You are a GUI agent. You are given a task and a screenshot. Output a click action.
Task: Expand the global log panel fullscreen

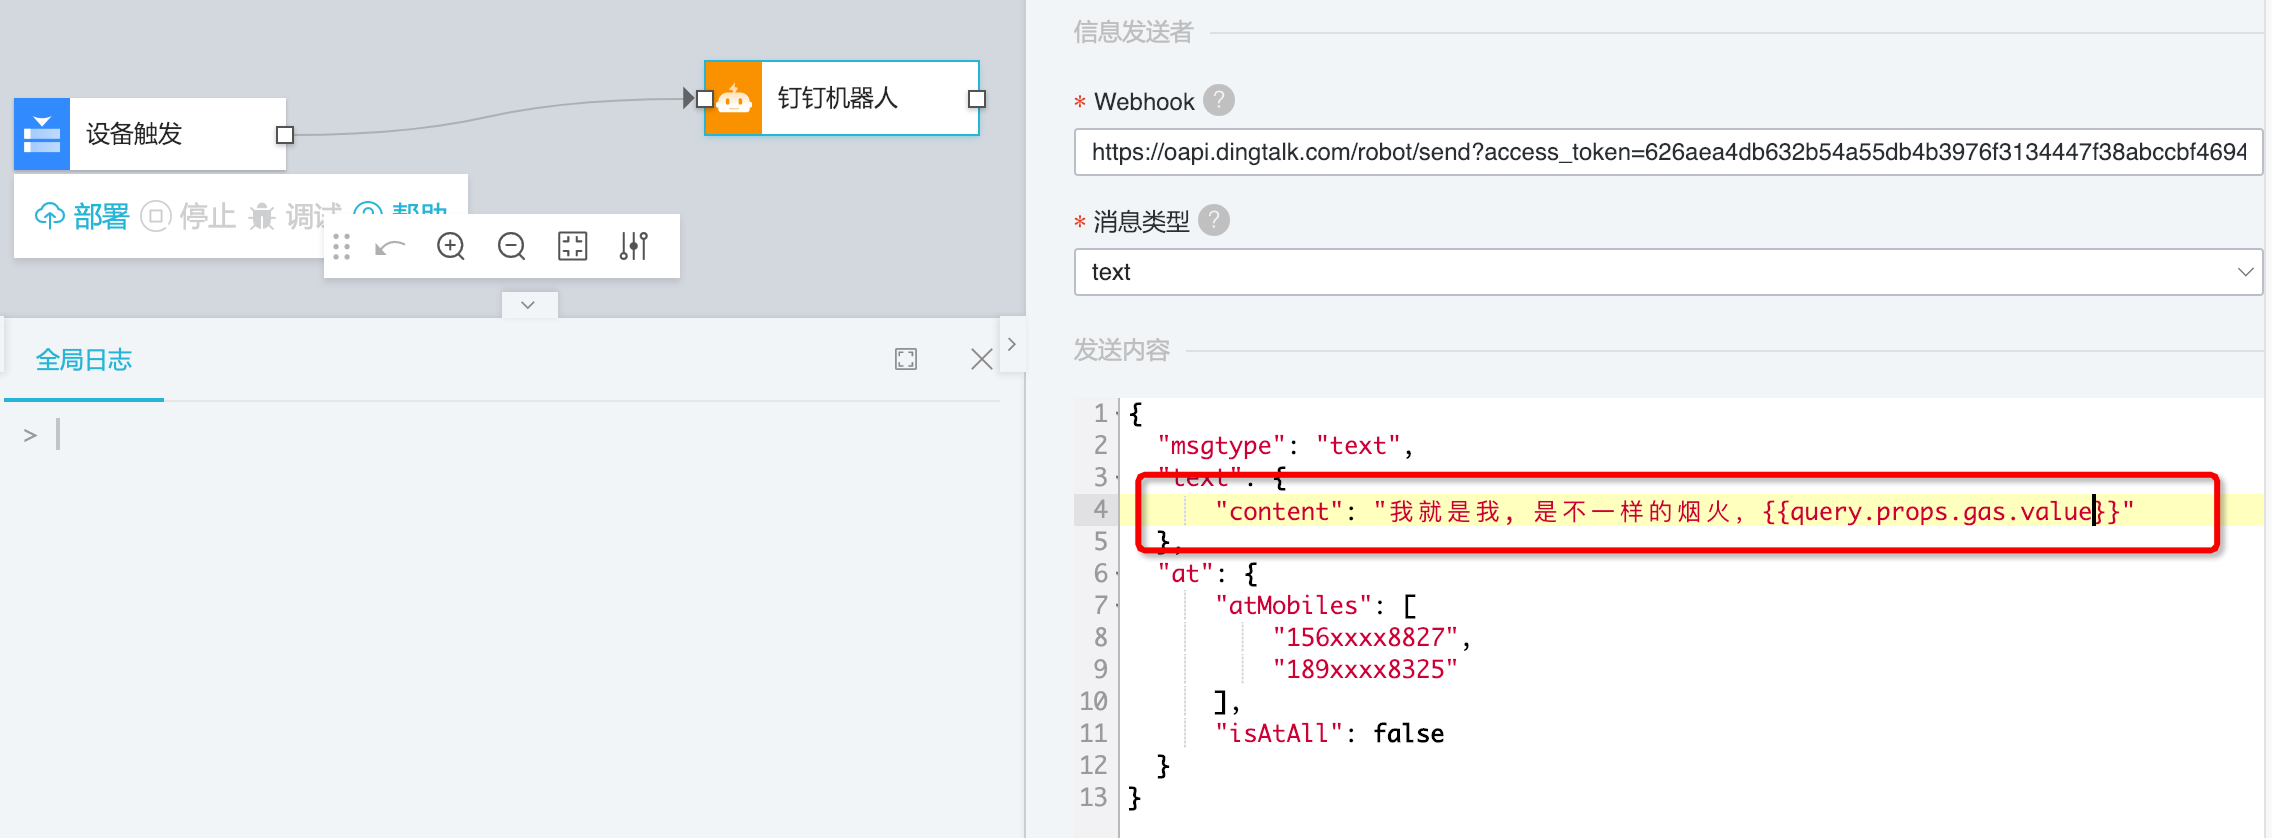coord(906,359)
